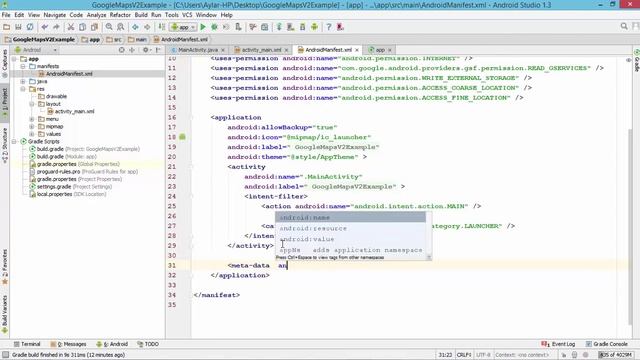Viewport: 640px width, 360px height.
Task: Click the Help question mark icon
Action: pyautogui.click(x=329, y=27)
